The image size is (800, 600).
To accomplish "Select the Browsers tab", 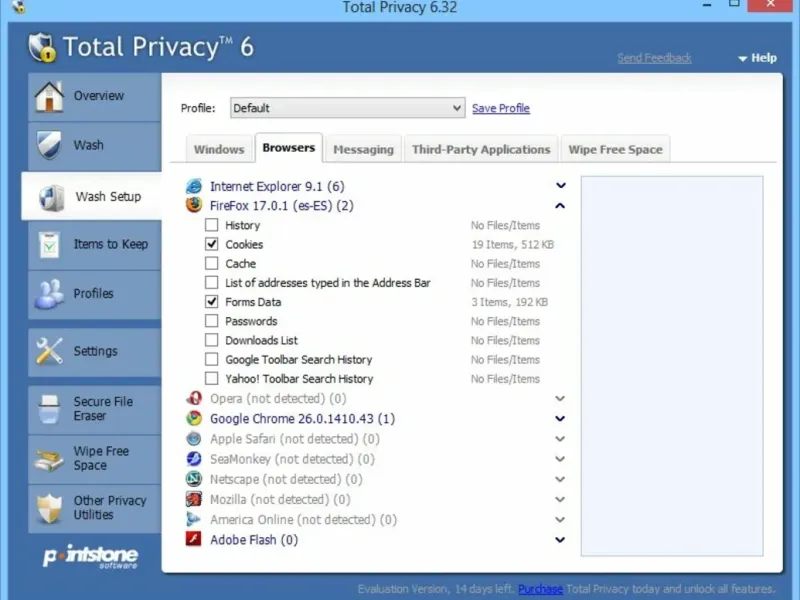I will tap(289, 148).
